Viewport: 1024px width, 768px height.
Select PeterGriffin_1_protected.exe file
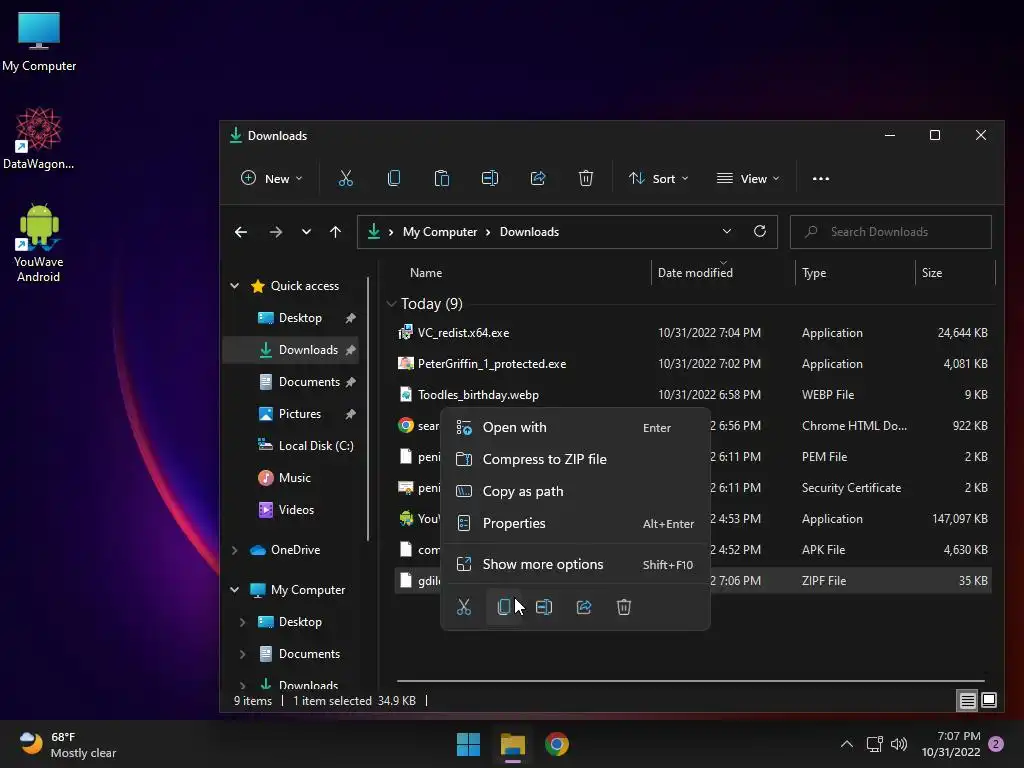[694, 364]
